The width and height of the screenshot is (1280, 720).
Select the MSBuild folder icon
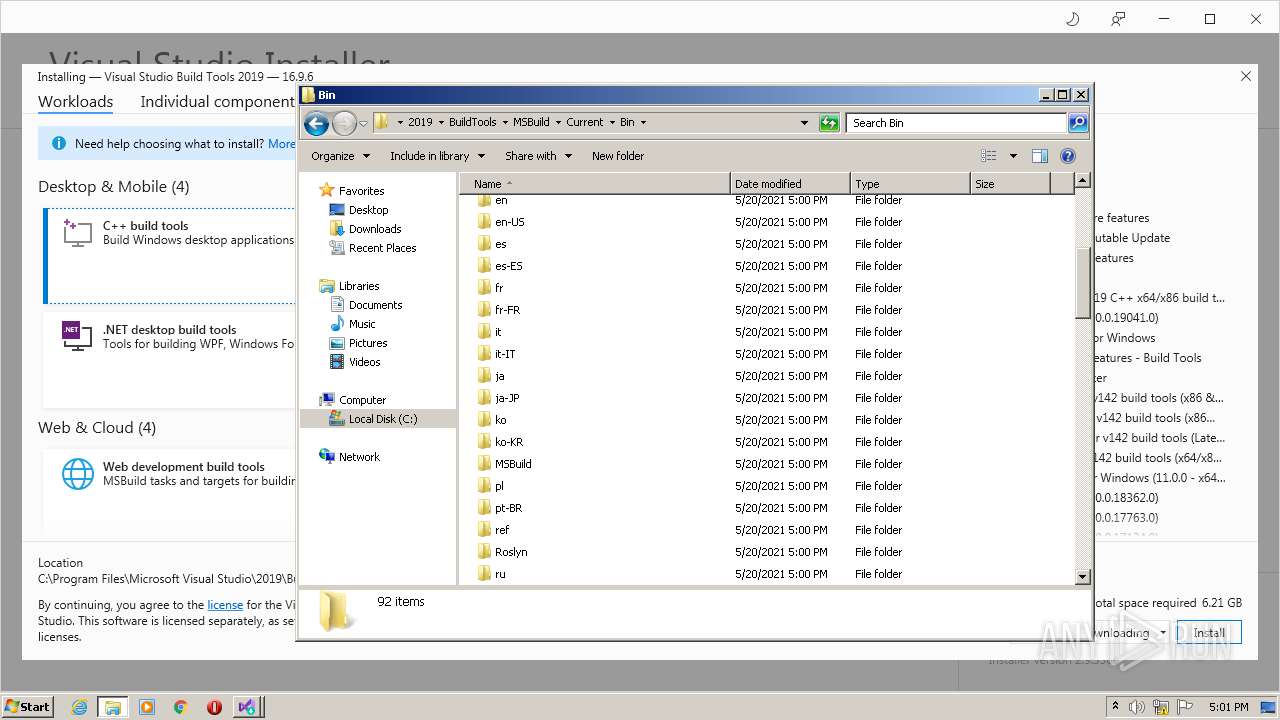click(484, 464)
